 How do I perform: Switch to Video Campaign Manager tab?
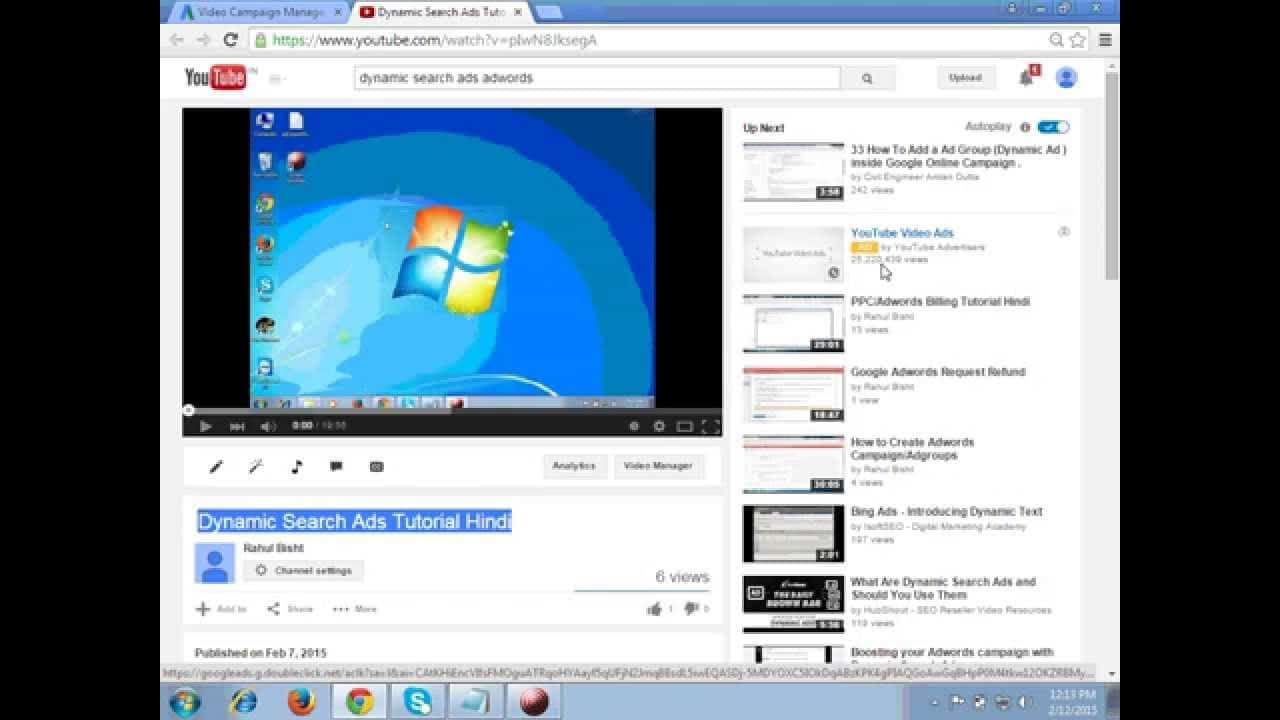(x=260, y=12)
